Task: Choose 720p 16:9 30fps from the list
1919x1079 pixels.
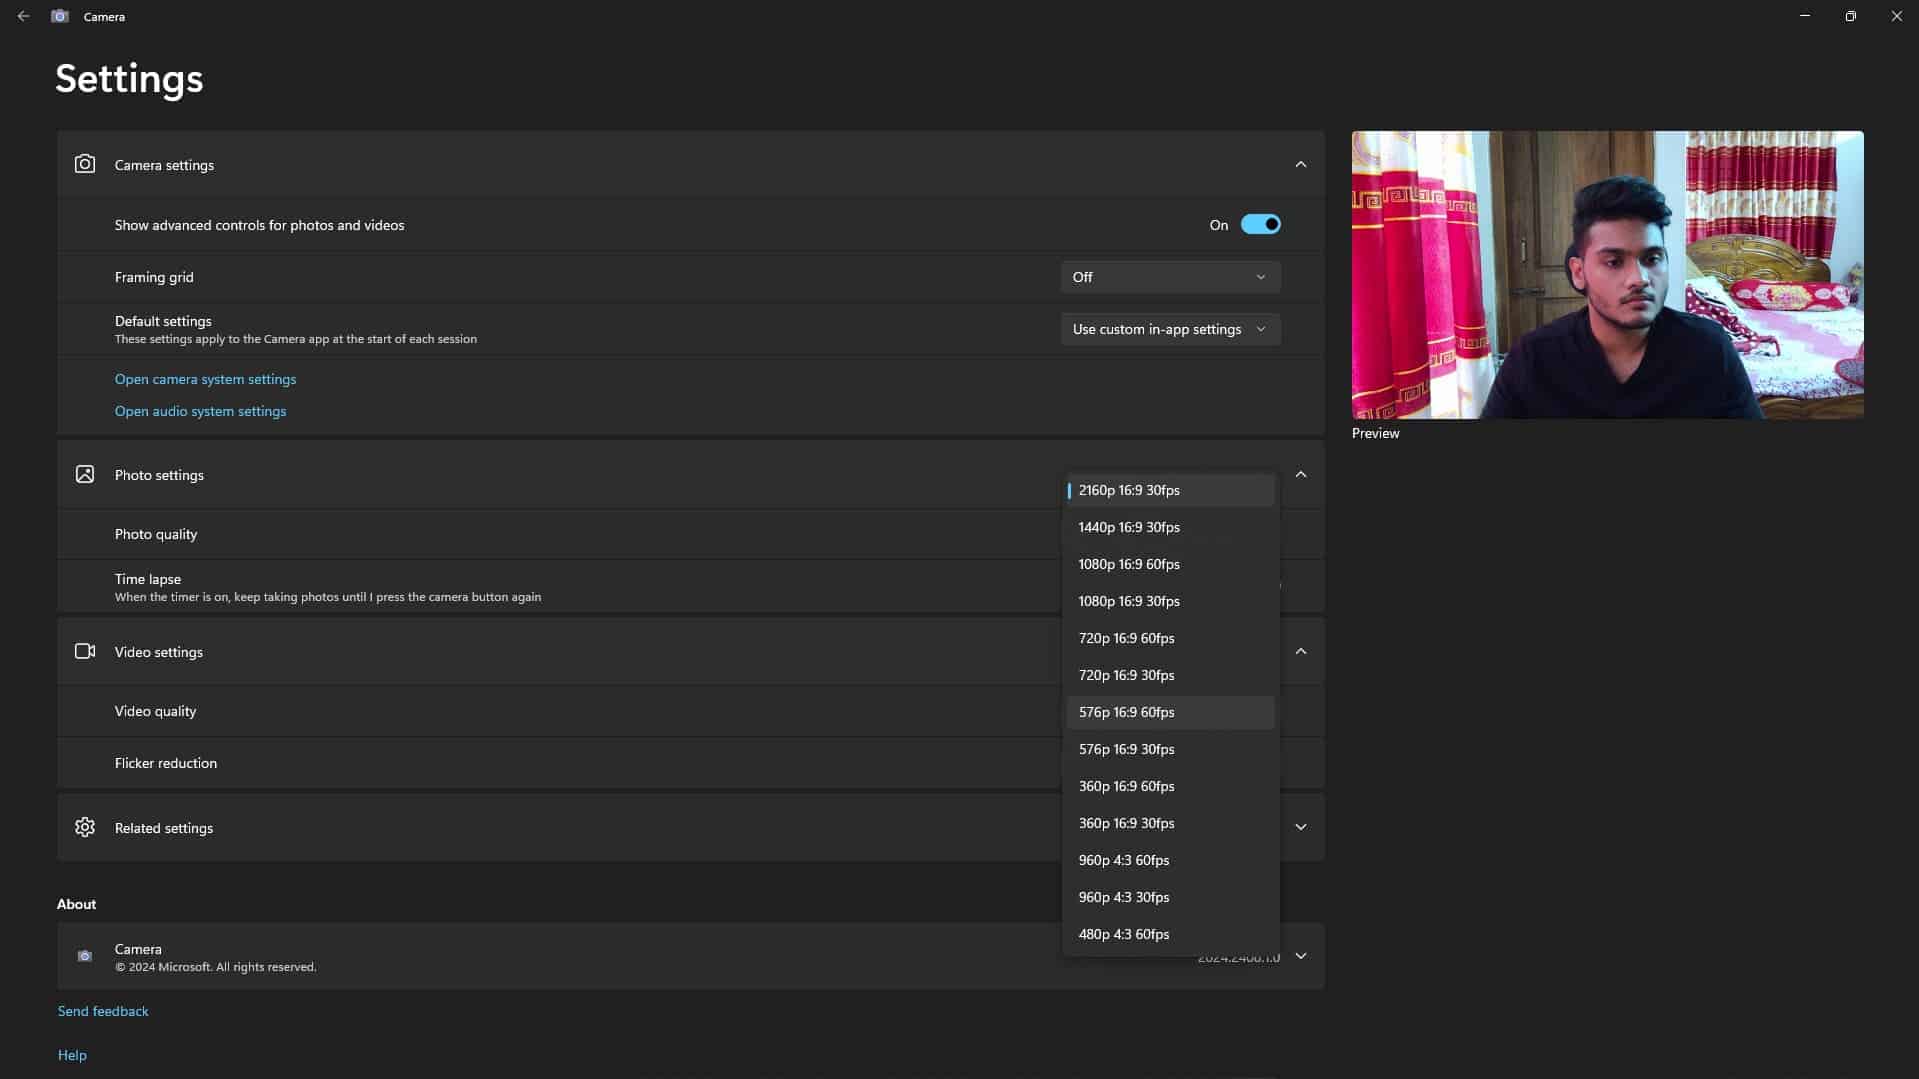Action: pos(1126,675)
